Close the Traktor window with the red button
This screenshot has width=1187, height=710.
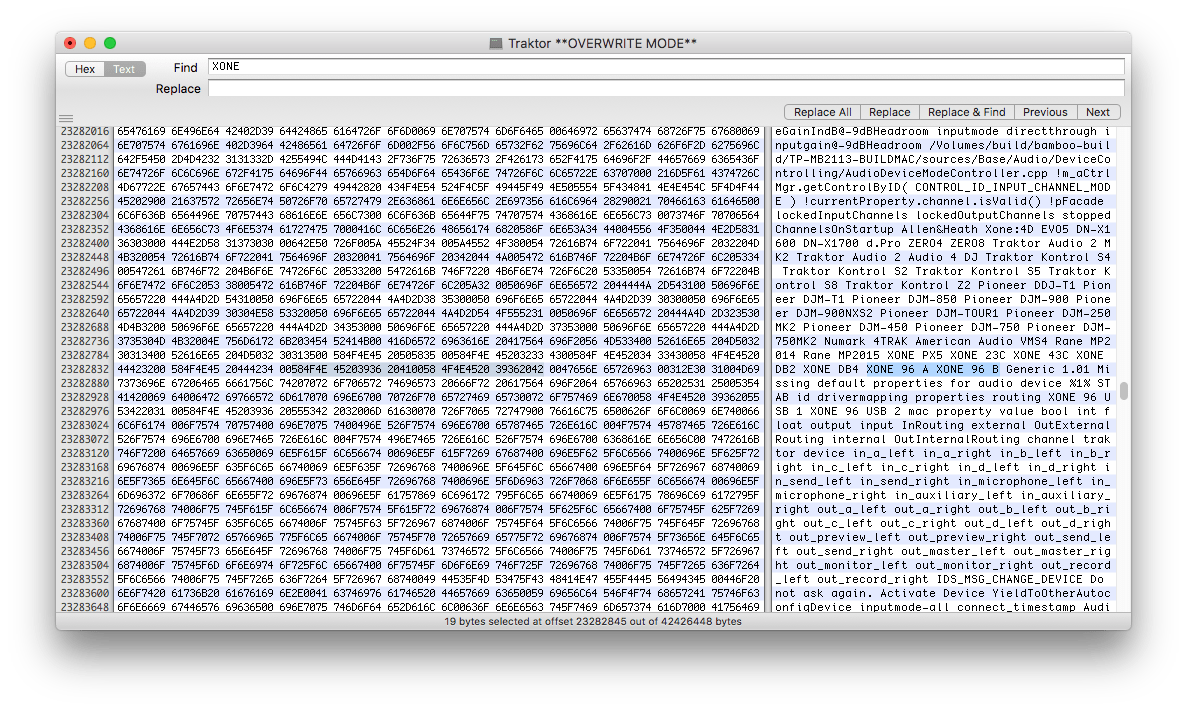tap(70, 43)
